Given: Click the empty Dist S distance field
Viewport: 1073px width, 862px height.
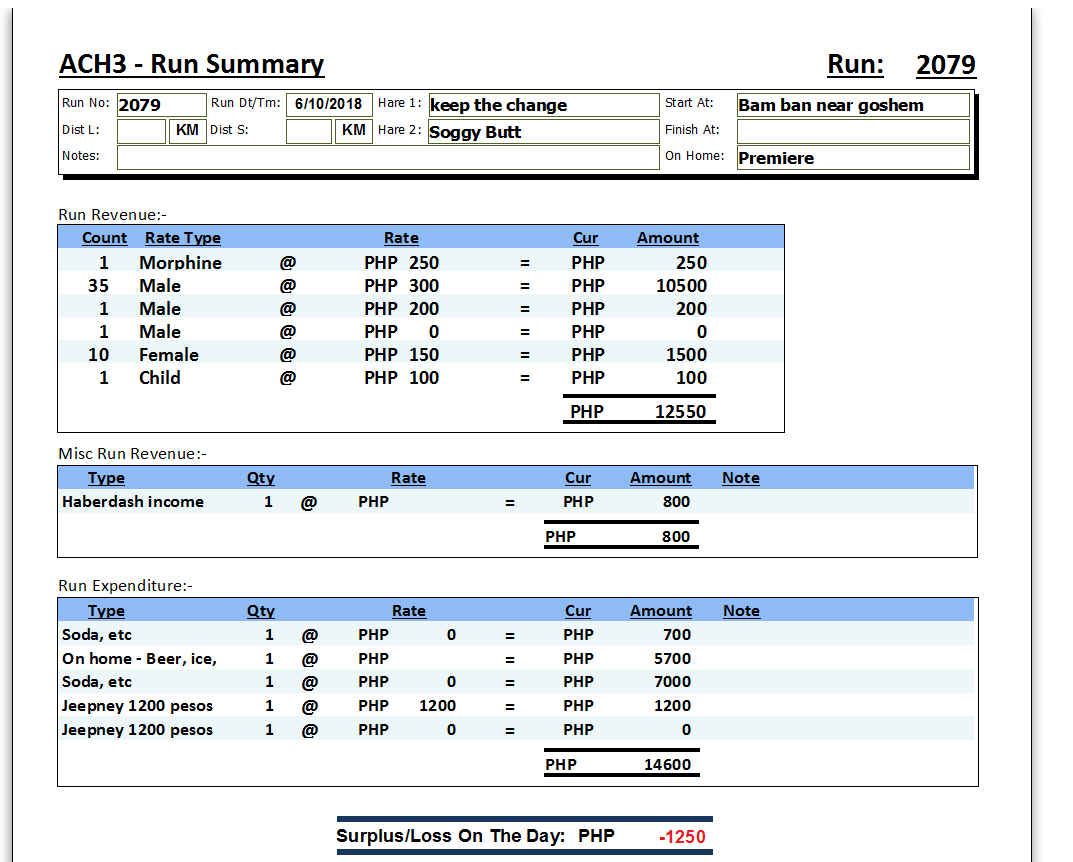Looking at the screenshot, I should point(308,131).
